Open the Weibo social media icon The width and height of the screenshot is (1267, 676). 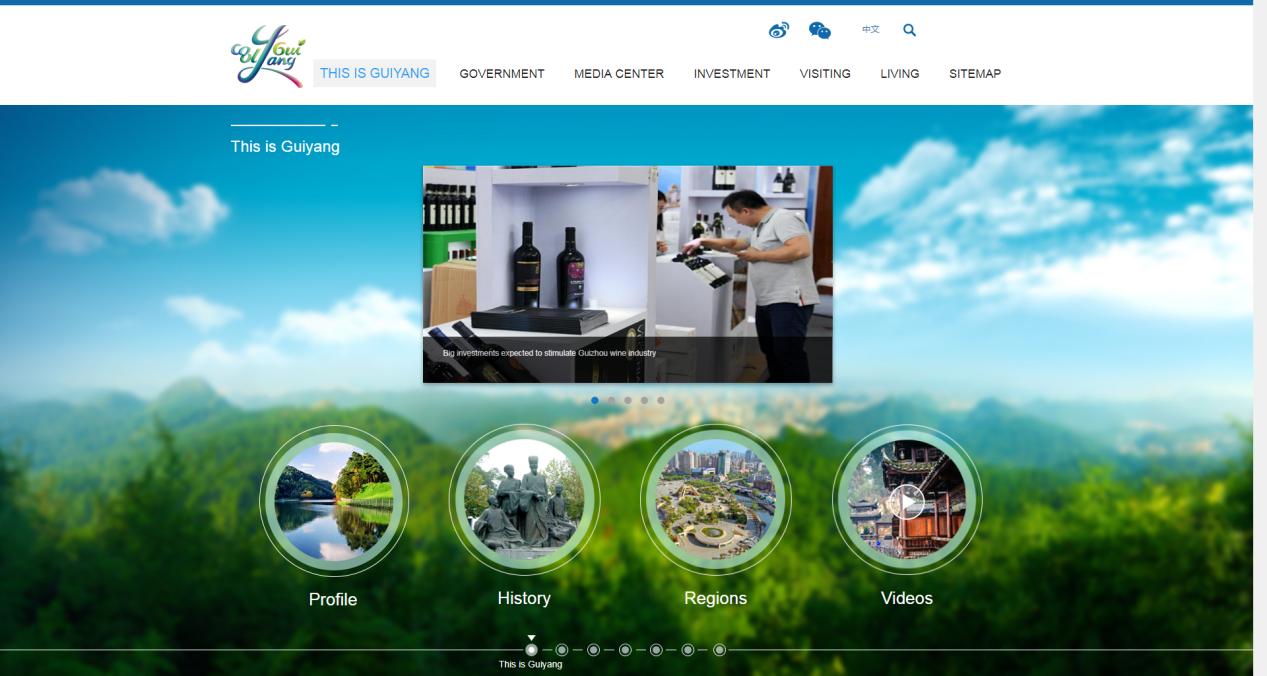(778, 31)
